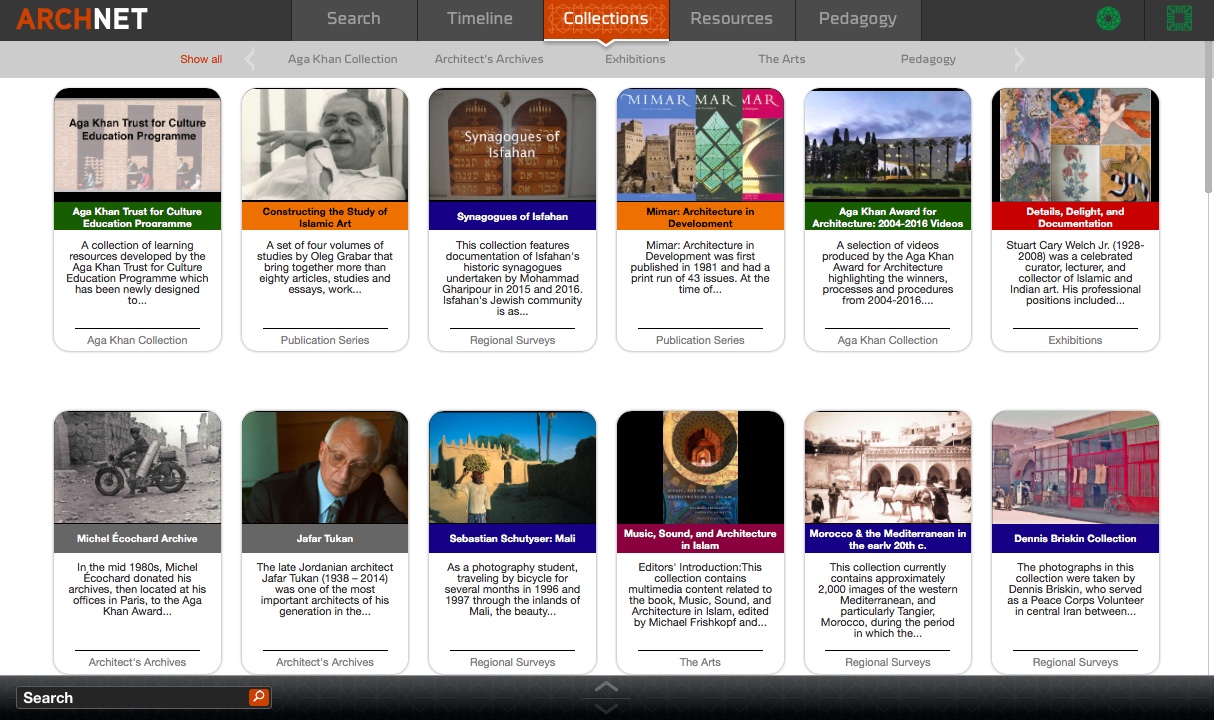Toggle the Show all filter
Viewport: 1214px width, 720px height.
click(x=200, y=59)
